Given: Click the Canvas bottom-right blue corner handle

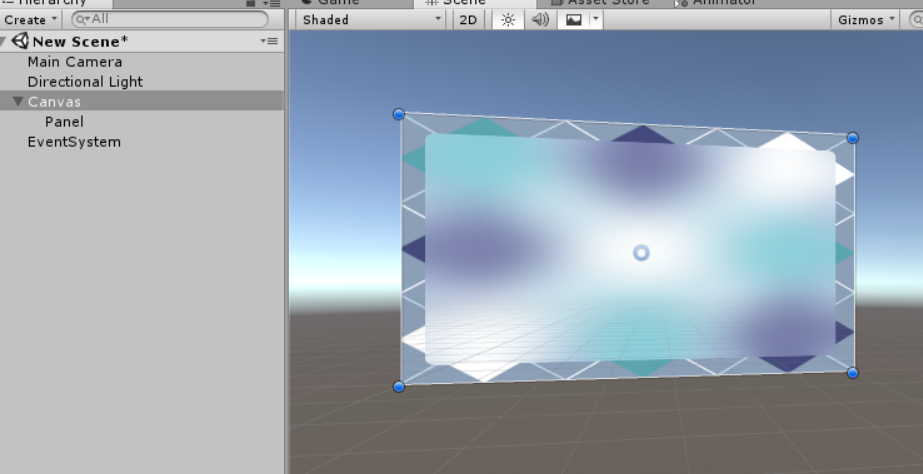Looking at the screenshot, I should [852, 373].
